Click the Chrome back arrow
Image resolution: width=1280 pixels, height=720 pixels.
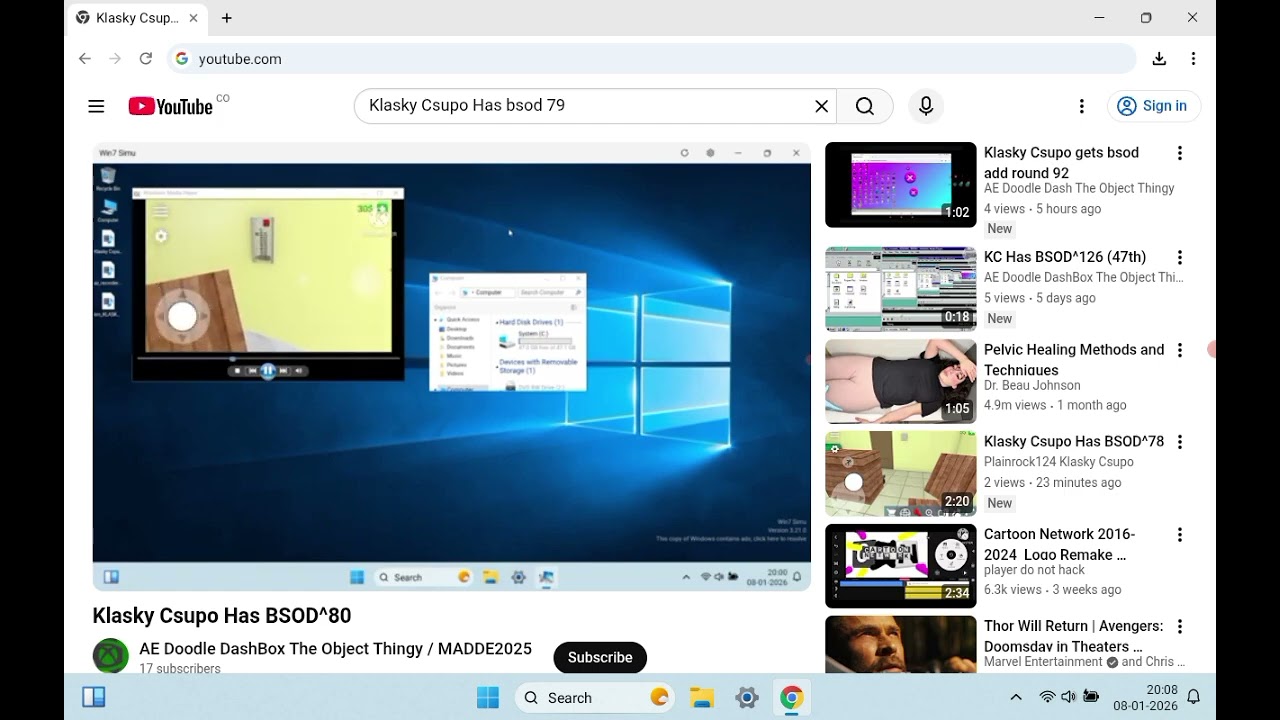(85, 59)
